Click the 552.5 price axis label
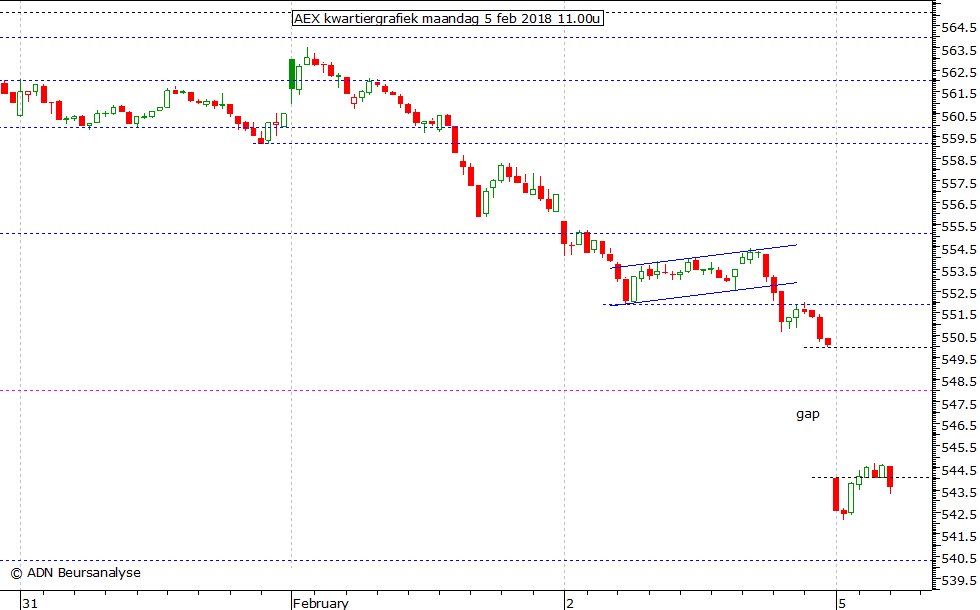The image size is (980, 610). click(959, 294)
